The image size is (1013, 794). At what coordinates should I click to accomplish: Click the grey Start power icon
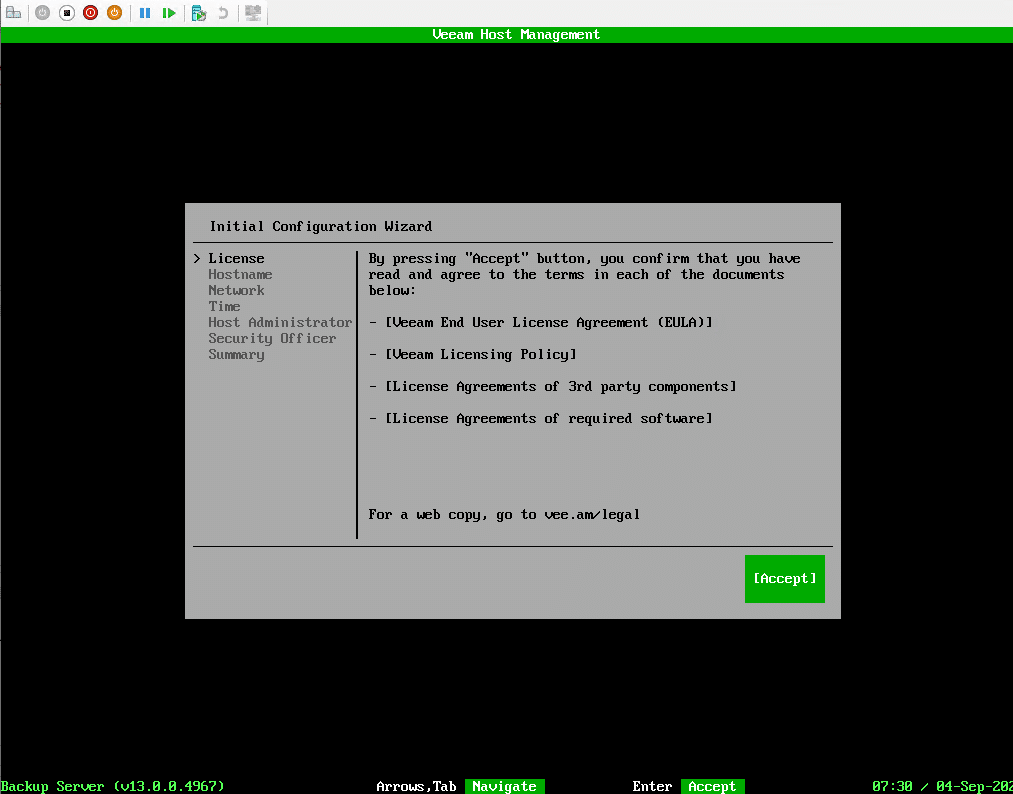42,13
